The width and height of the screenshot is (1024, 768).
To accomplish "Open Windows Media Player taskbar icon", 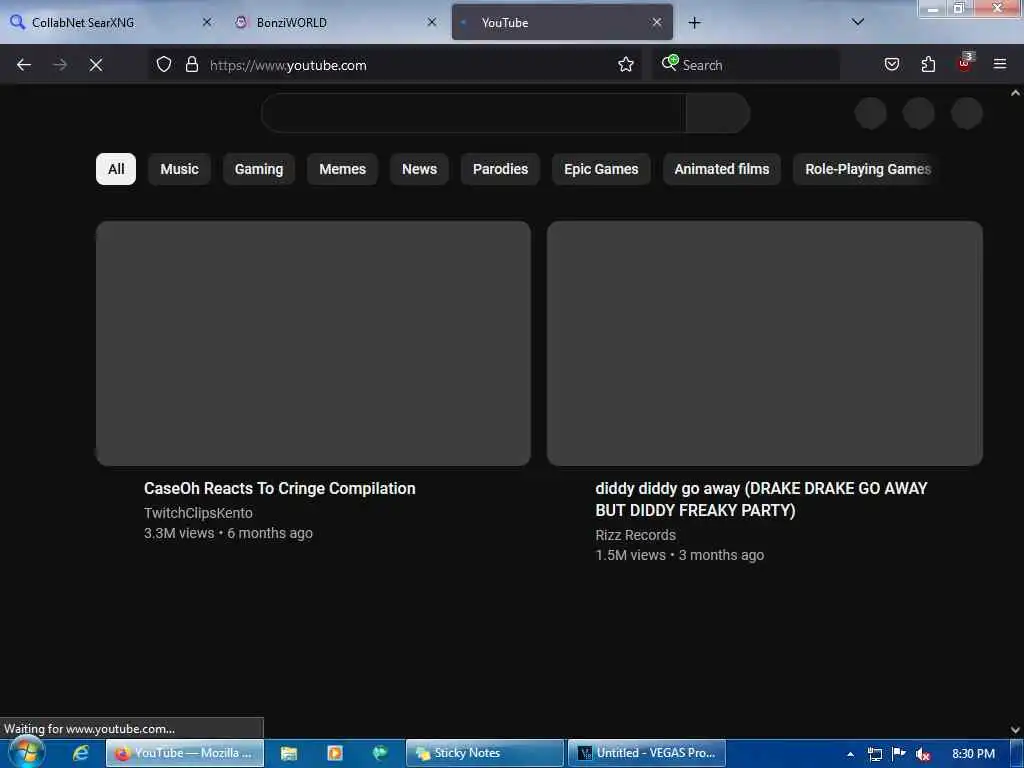I will [x=334, y=753].
